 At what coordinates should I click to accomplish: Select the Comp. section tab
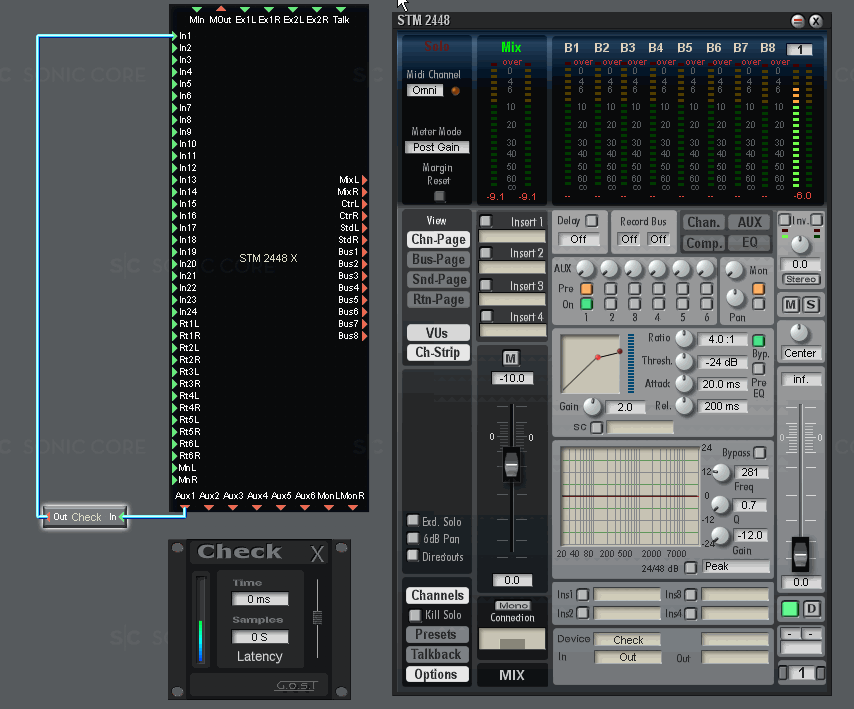(x=704, y=243)
